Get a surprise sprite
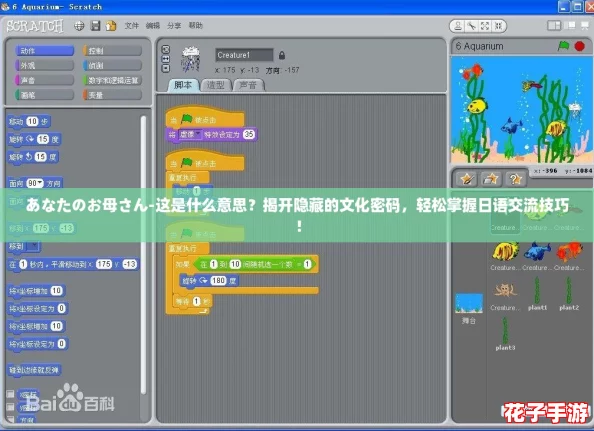This screenshot has width=594, height=431. [515, 179]
